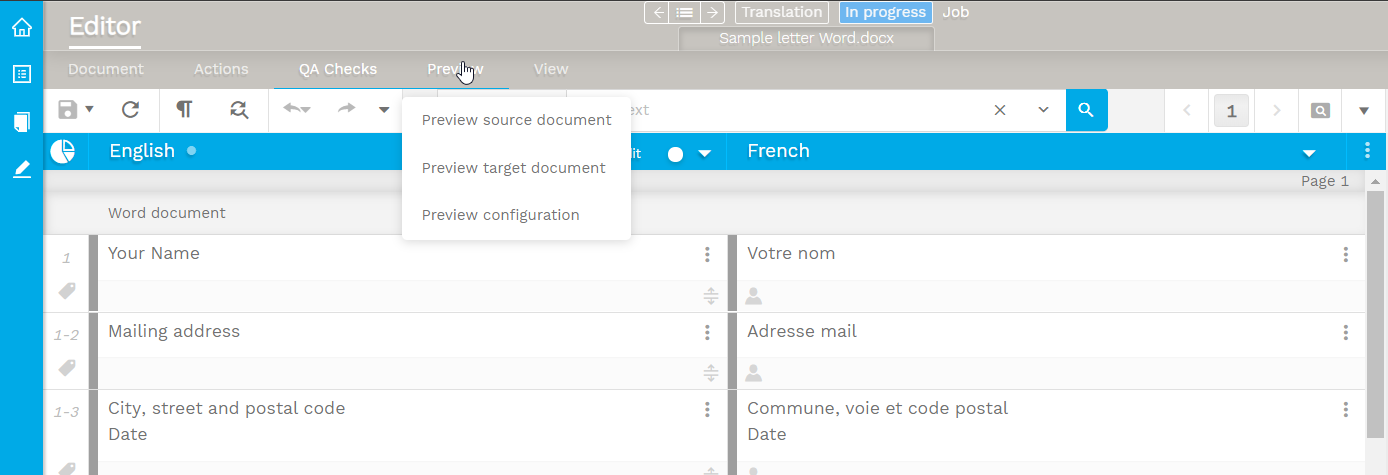Click the blue search magnifier button
Viewport: 1388px width, 475px height.
(x=1086, y=110)
